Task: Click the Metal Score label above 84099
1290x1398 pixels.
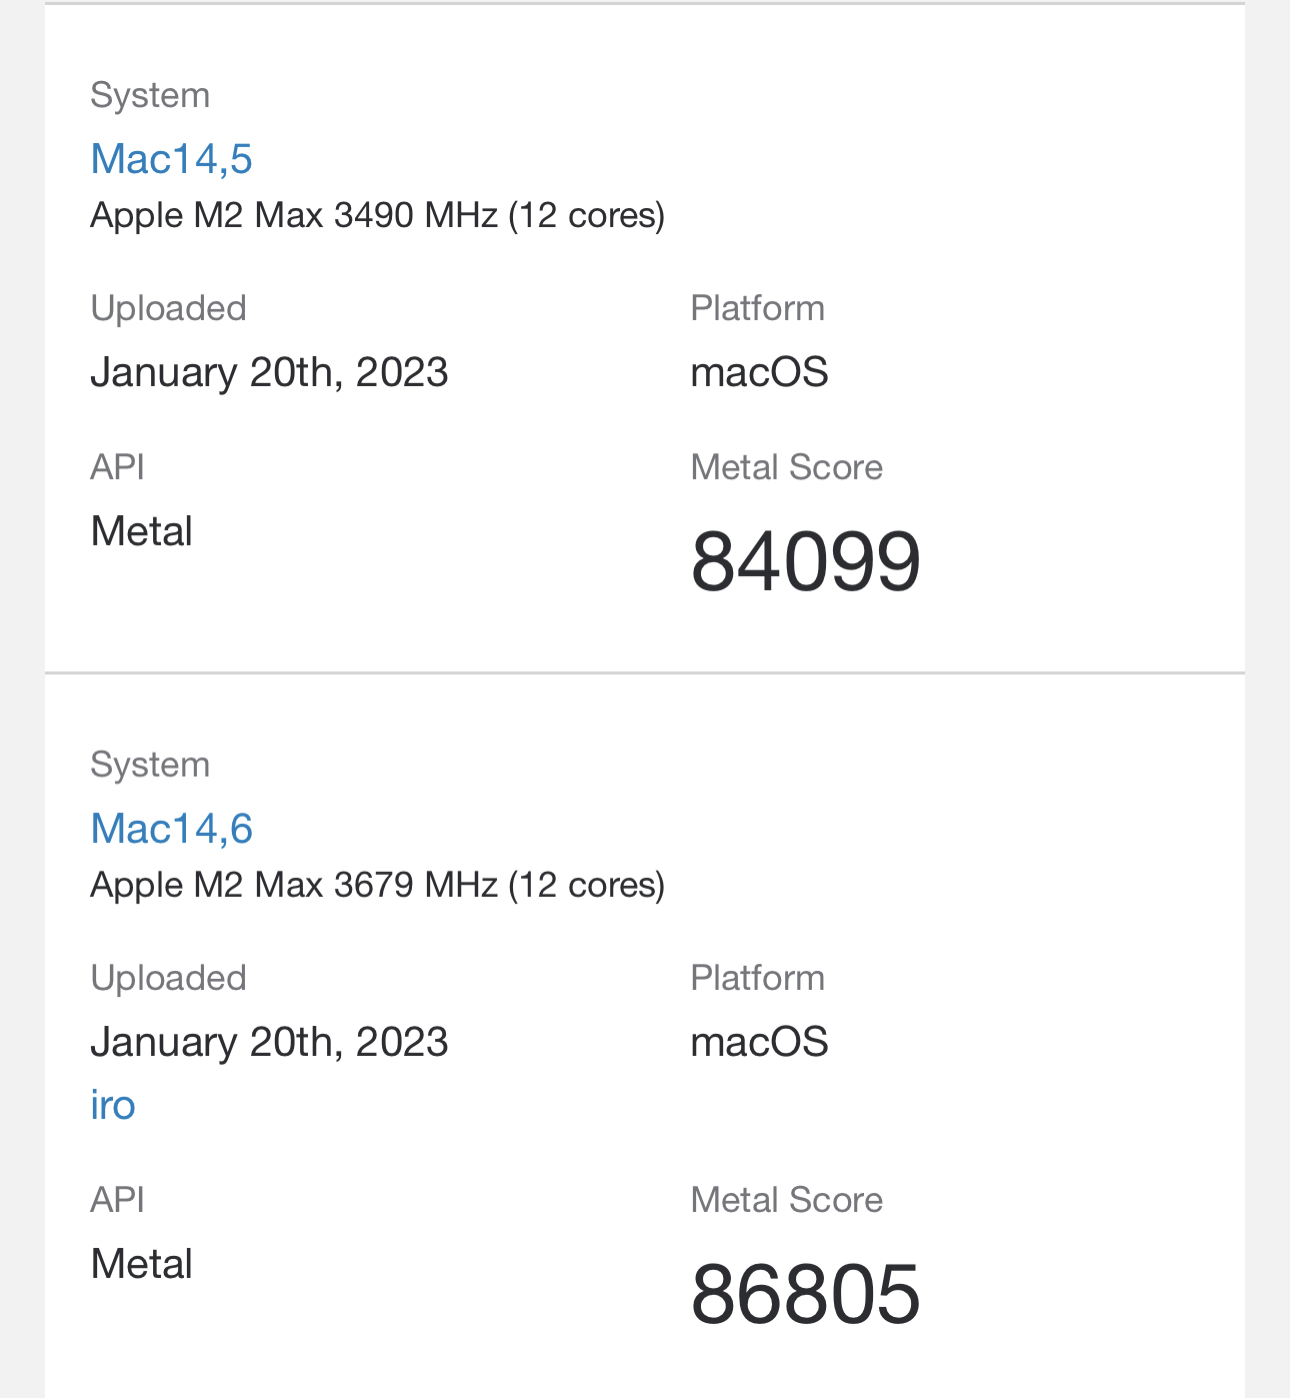Action: click(786, 467)
